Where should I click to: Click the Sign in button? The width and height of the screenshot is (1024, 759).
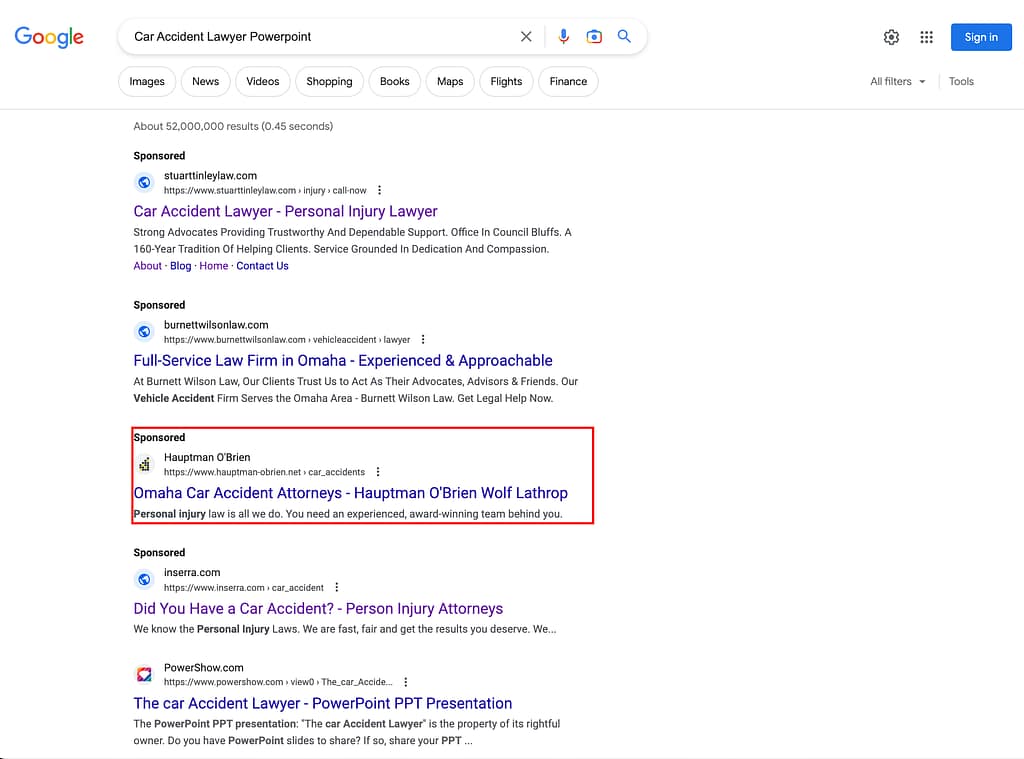981,37
